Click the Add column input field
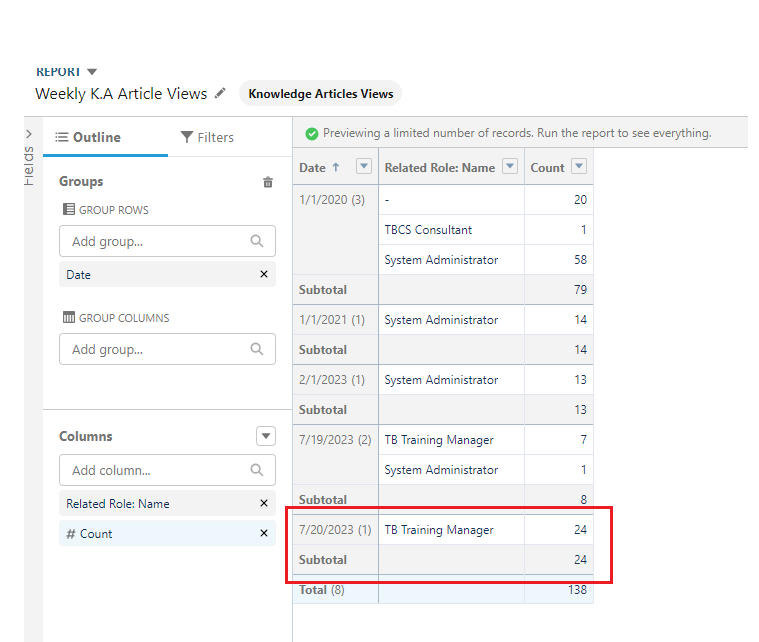This screenshot has height=642, width=759. [x=155, y=470]
